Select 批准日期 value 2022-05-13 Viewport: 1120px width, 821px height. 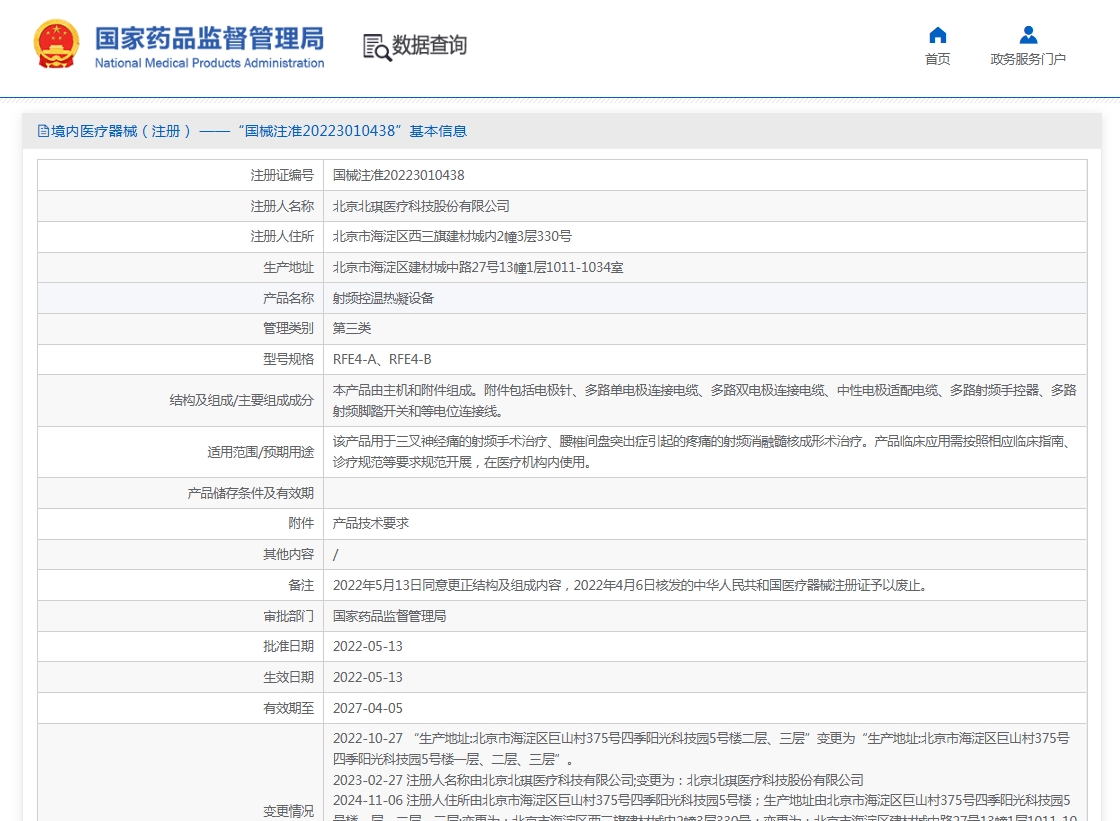coord(368,646)
